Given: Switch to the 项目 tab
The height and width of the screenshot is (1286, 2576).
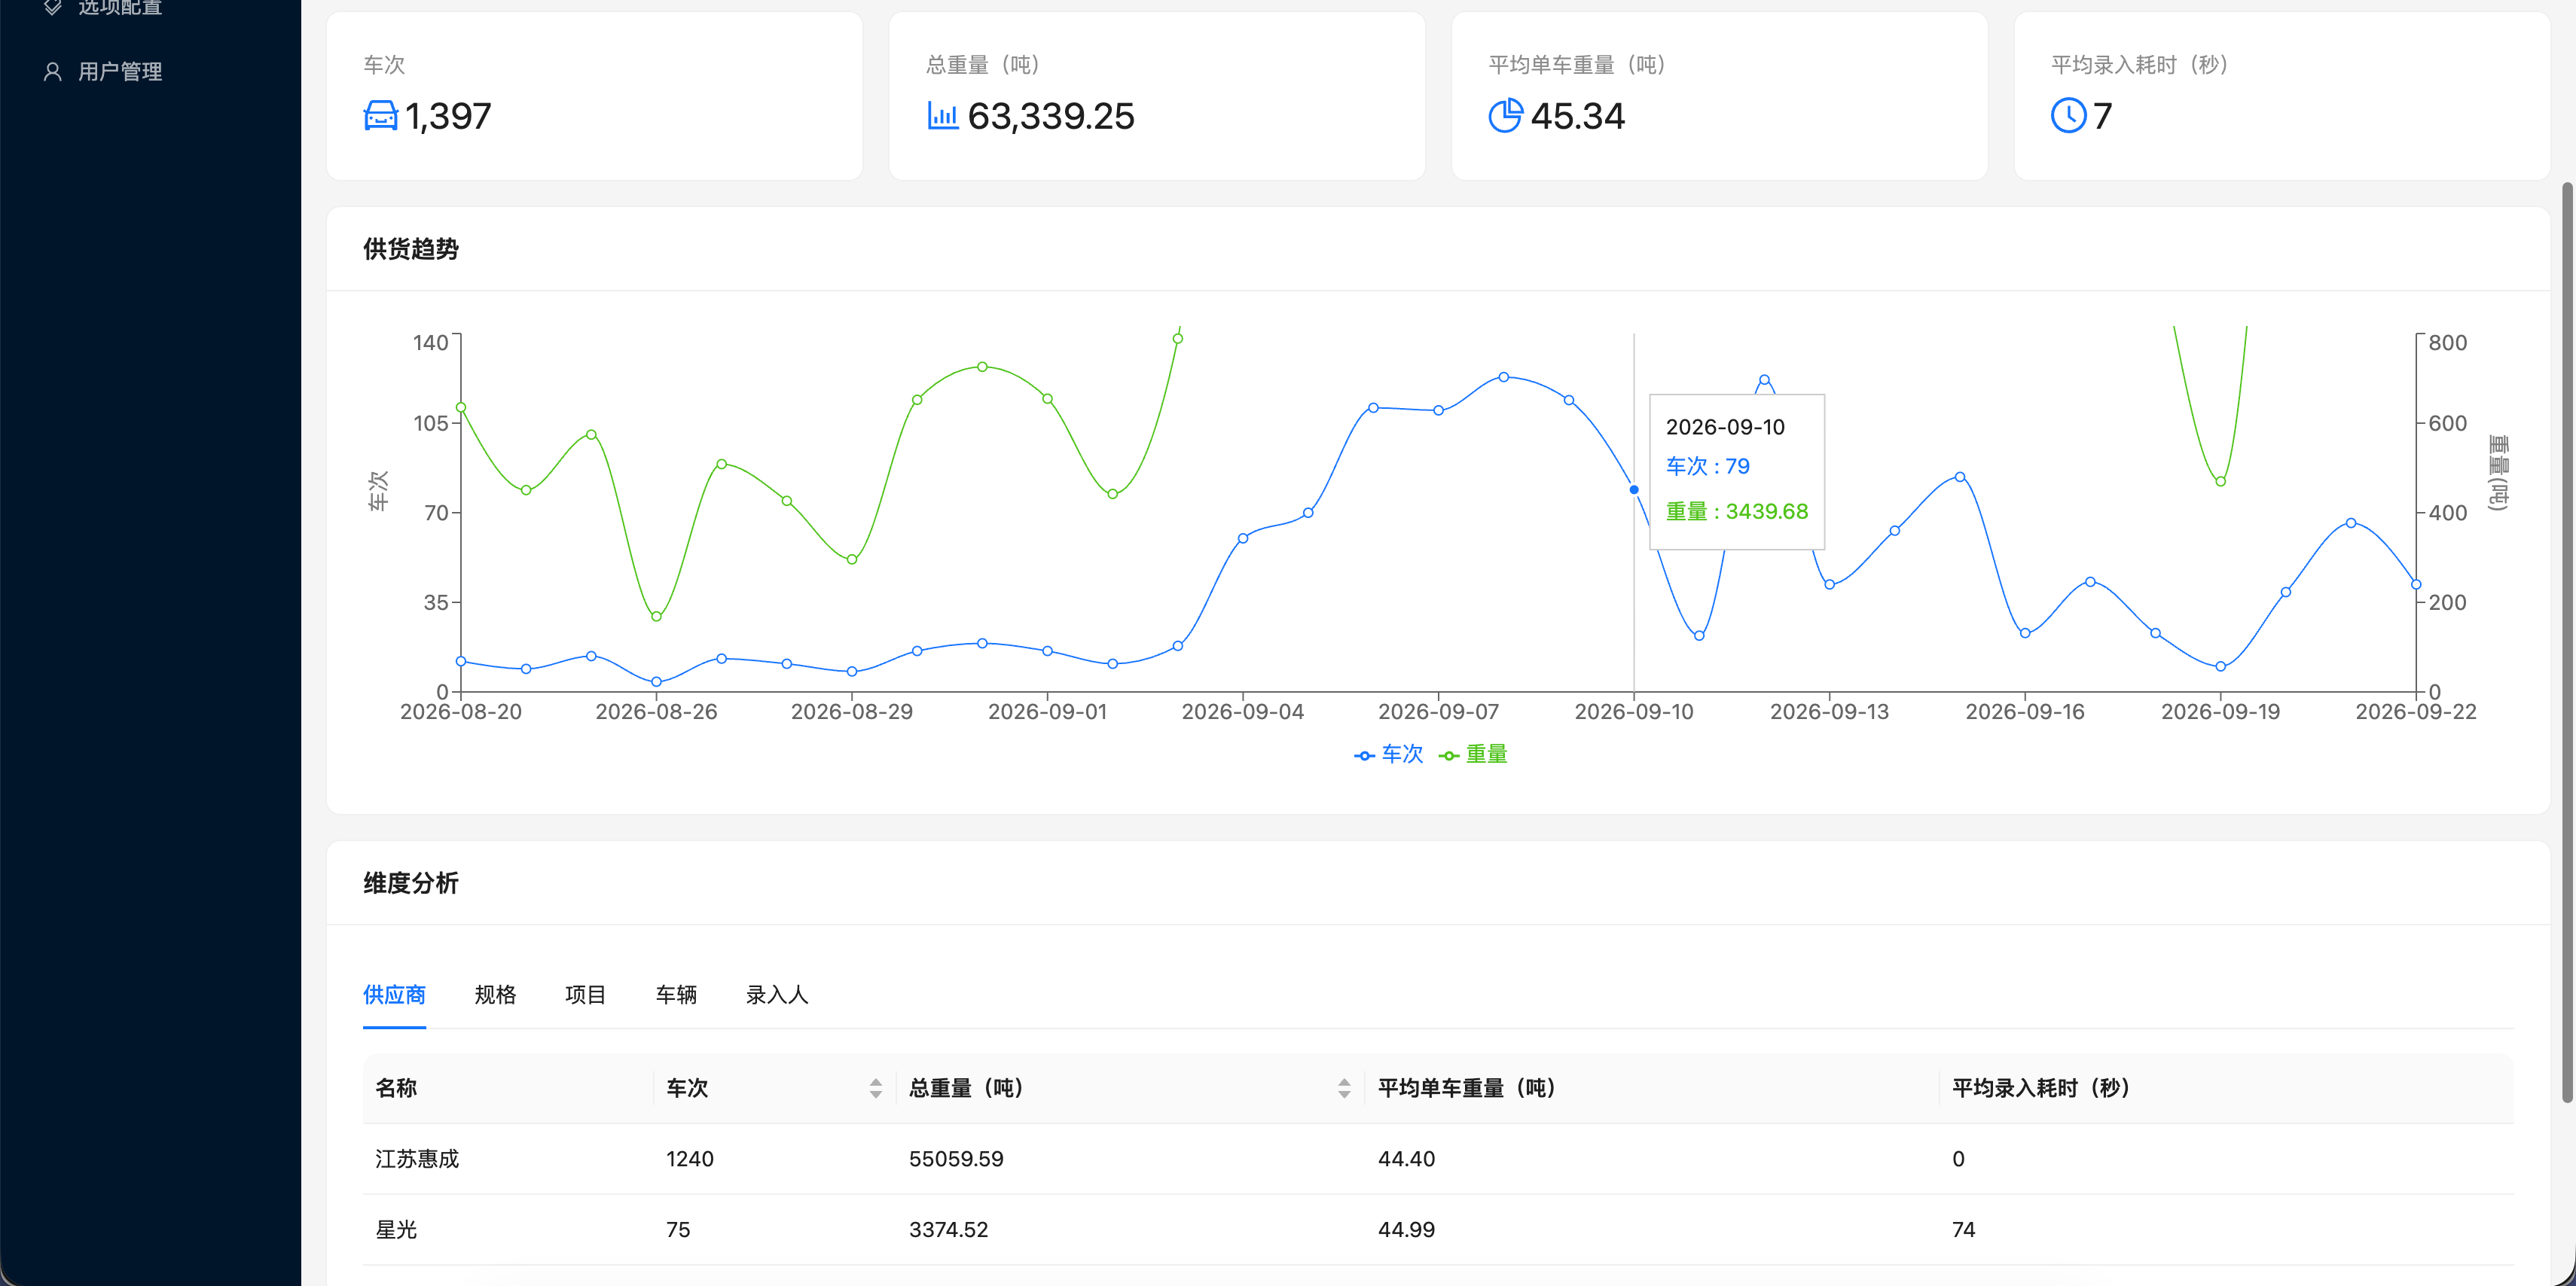Looking at the screenshot, I should 586,995.
